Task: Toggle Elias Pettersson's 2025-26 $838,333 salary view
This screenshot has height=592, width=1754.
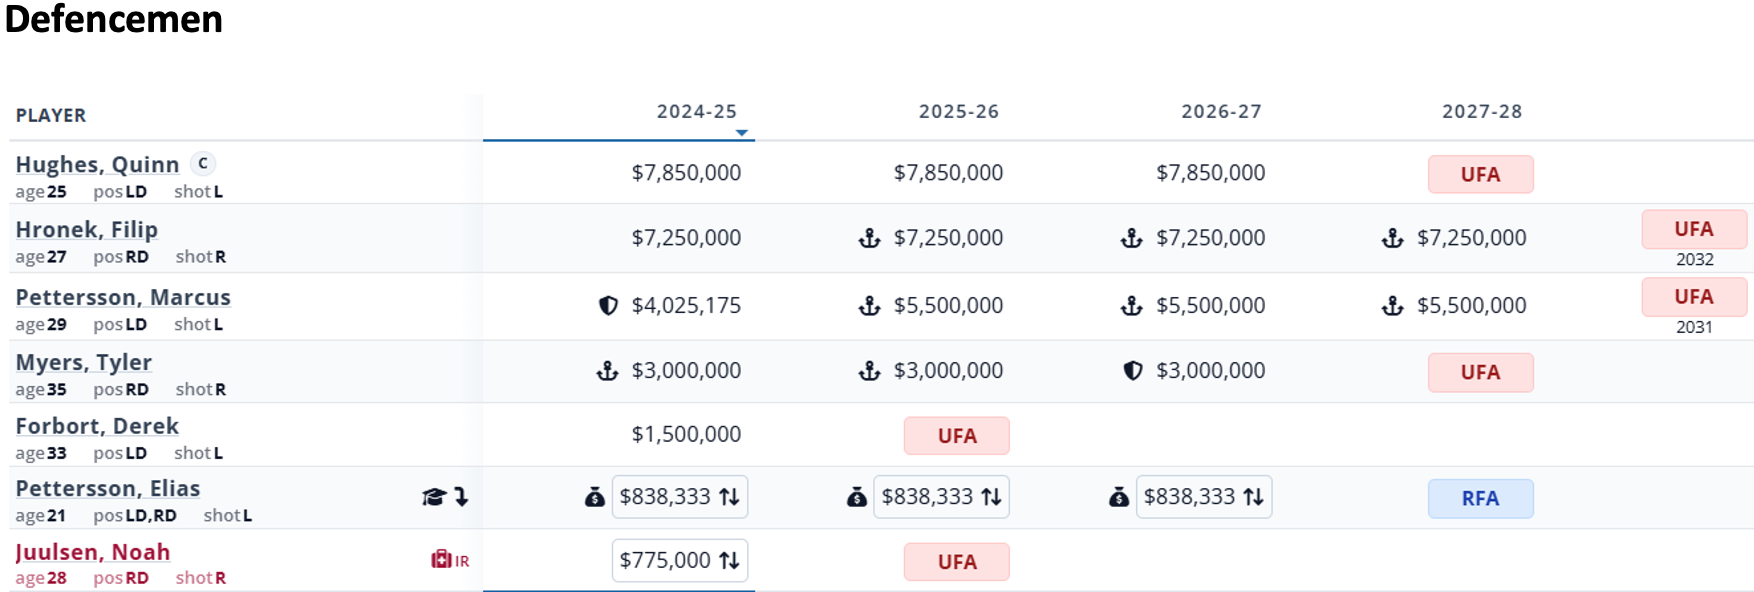Action: (941, 497)
